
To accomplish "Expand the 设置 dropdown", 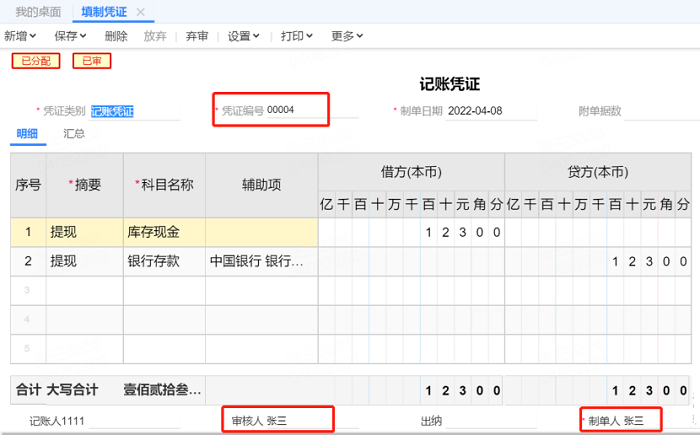I will 243,36.
